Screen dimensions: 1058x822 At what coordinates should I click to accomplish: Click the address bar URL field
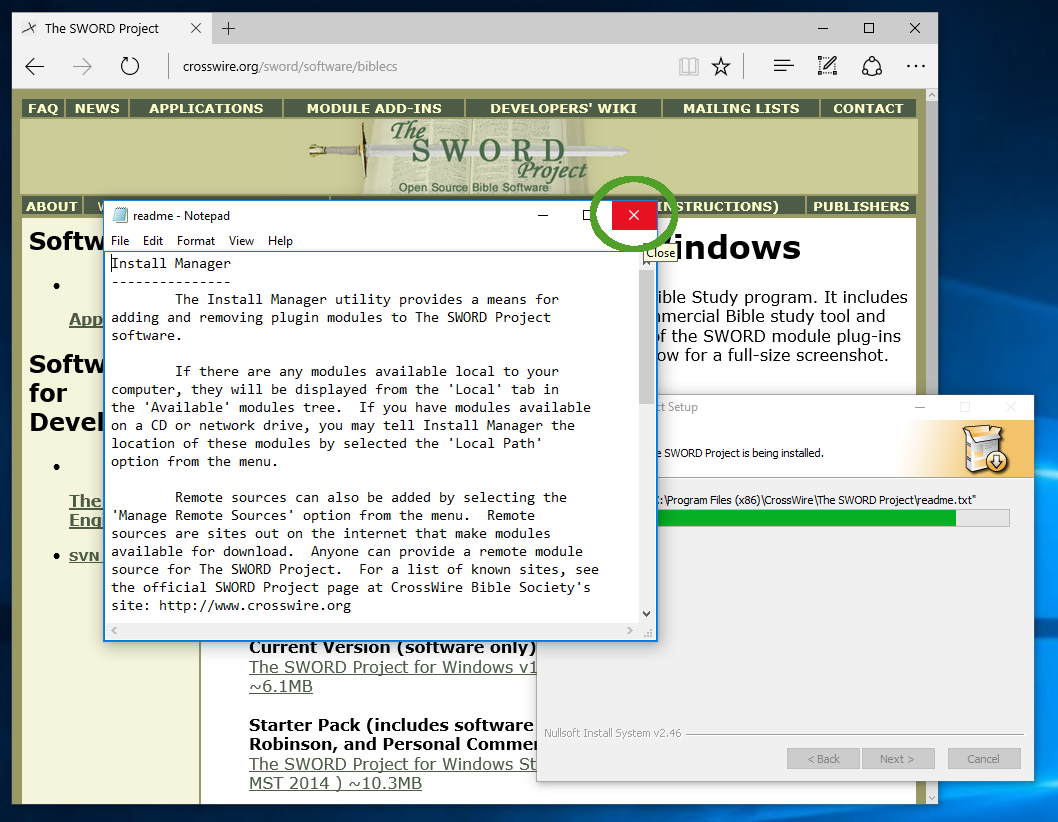coord(420,67)
